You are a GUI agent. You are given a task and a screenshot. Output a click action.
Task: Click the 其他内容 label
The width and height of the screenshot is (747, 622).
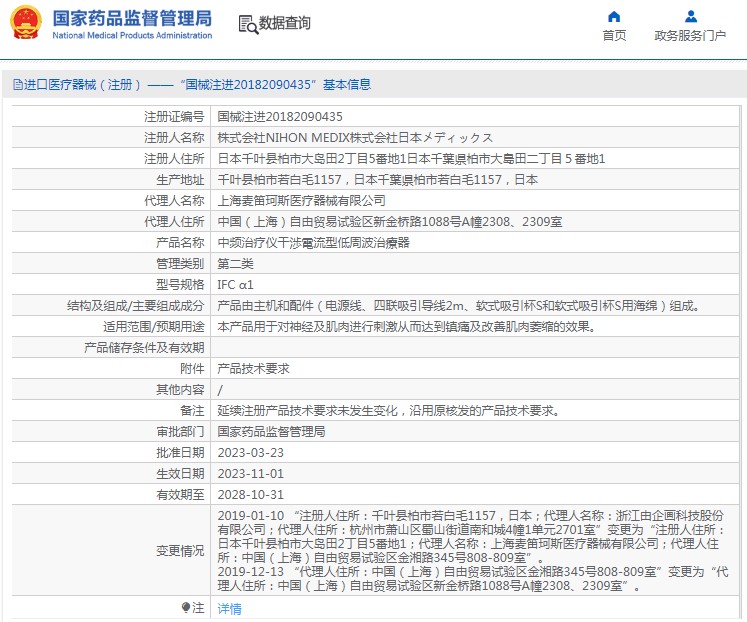pos(180,390)
